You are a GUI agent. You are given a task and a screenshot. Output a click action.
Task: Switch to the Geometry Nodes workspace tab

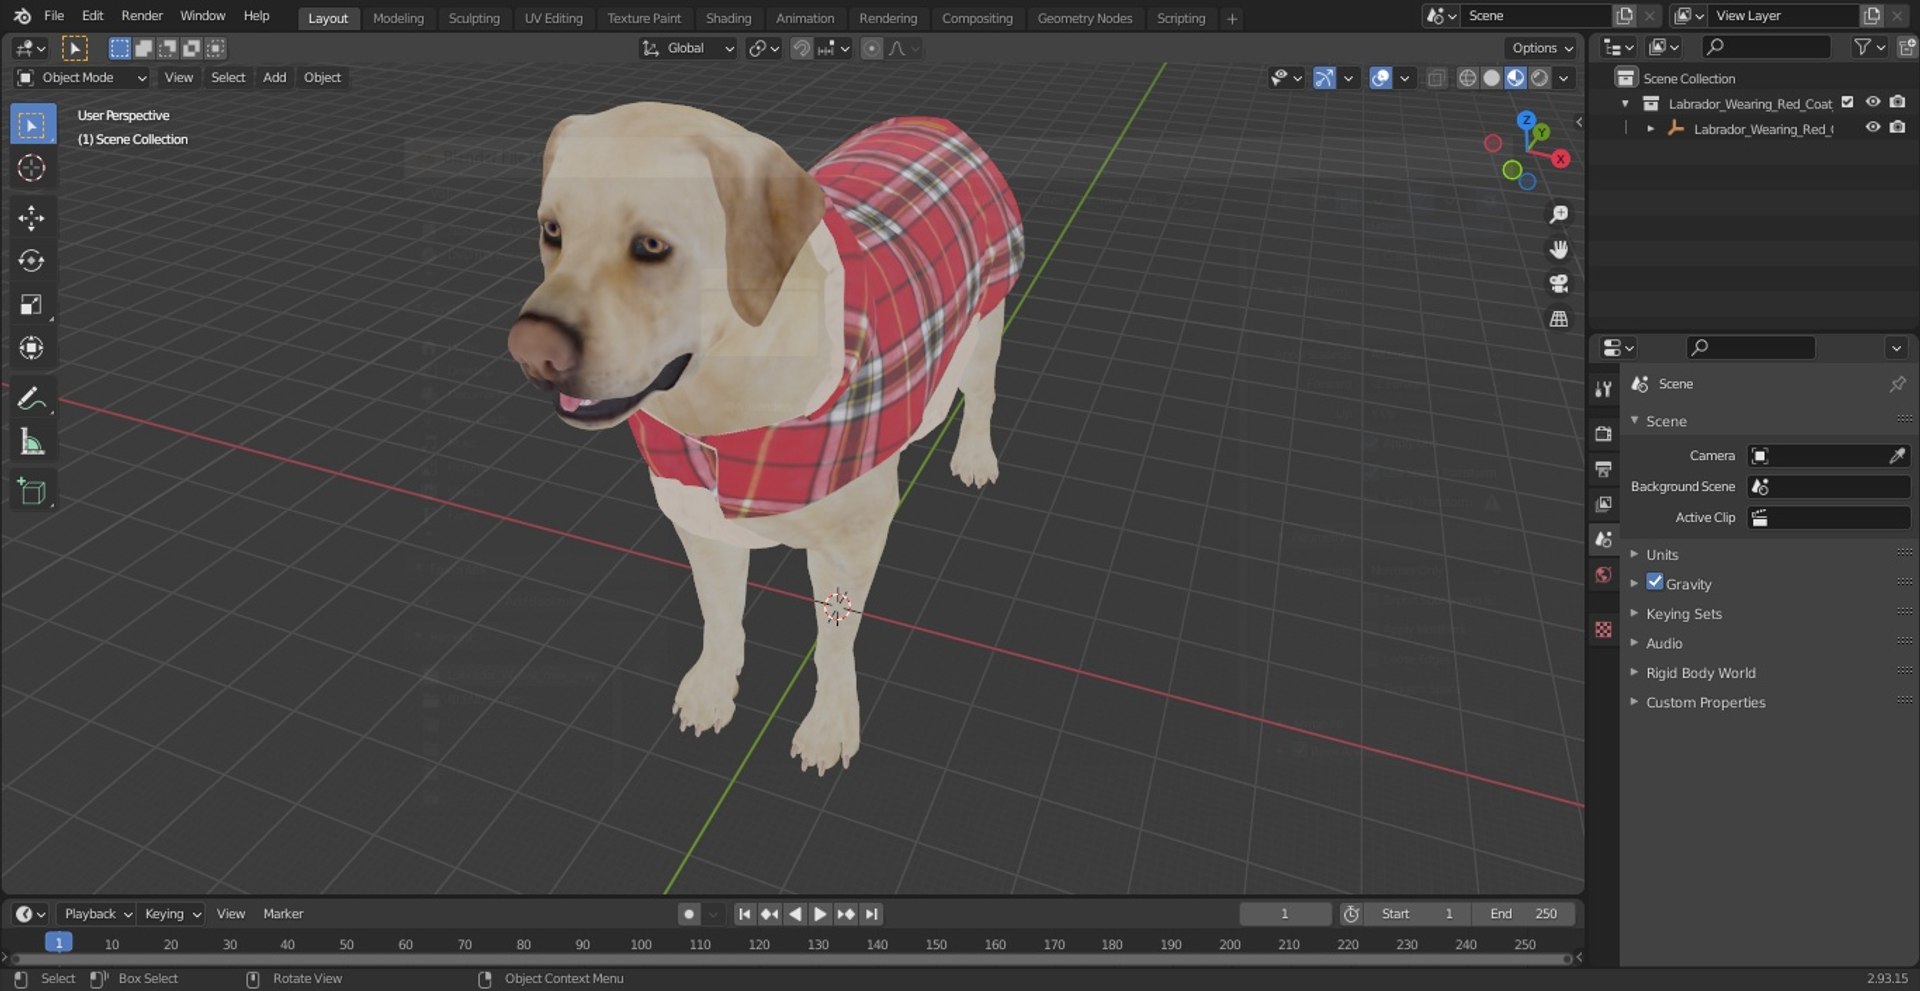point(1085,18)
